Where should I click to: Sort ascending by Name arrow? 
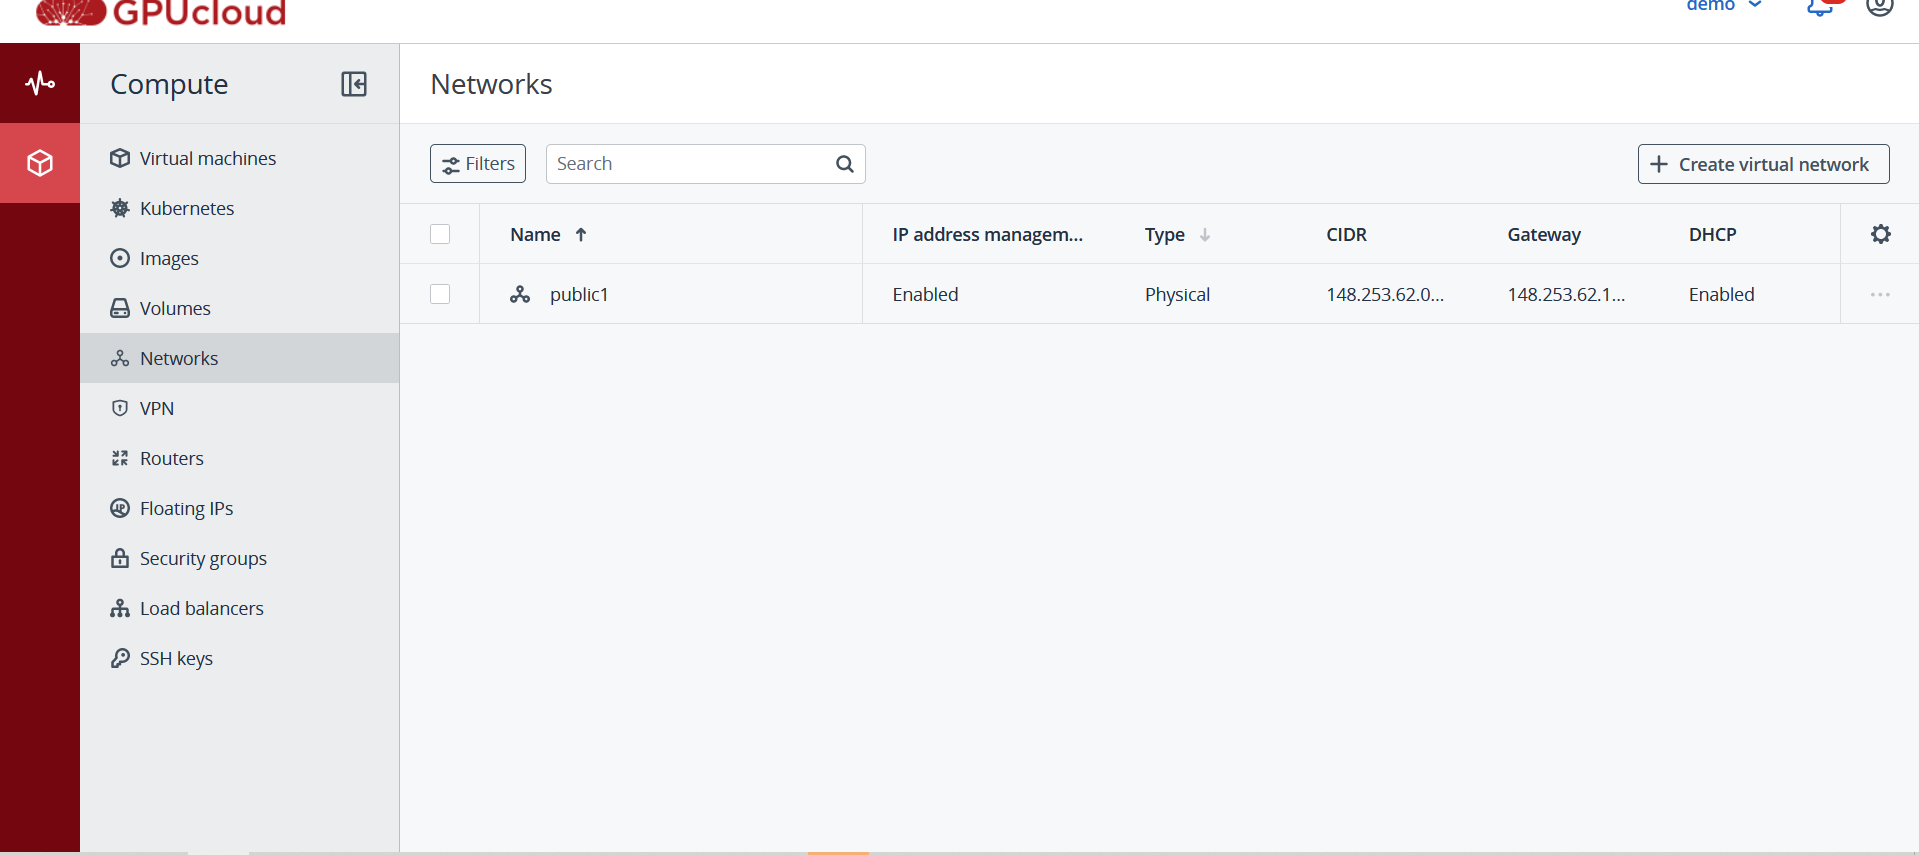[581, 234]
